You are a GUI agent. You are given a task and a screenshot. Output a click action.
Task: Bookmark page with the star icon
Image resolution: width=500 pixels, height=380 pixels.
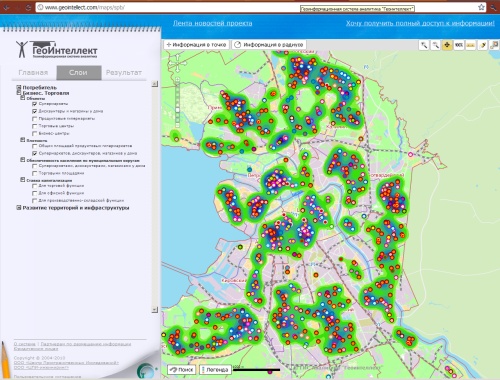[x=481, y=7]
